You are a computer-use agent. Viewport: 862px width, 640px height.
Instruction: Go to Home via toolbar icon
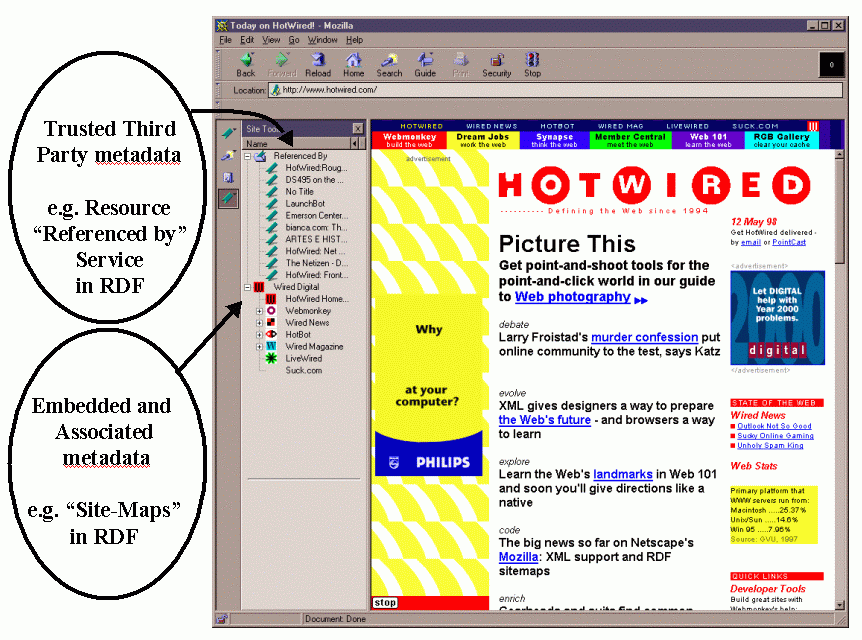pos(354,64)
